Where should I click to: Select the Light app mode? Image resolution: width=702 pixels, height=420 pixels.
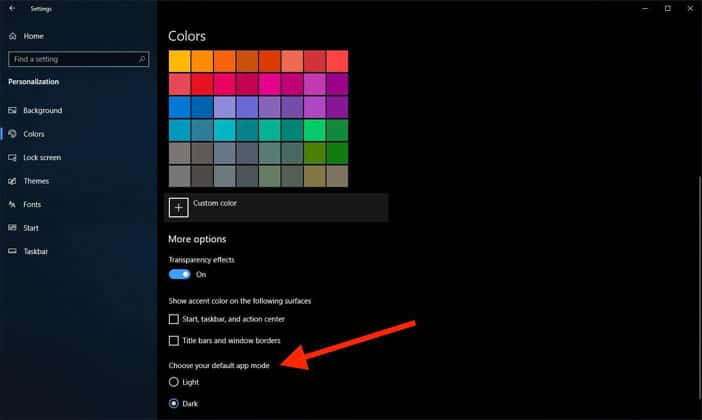(174, 382)
